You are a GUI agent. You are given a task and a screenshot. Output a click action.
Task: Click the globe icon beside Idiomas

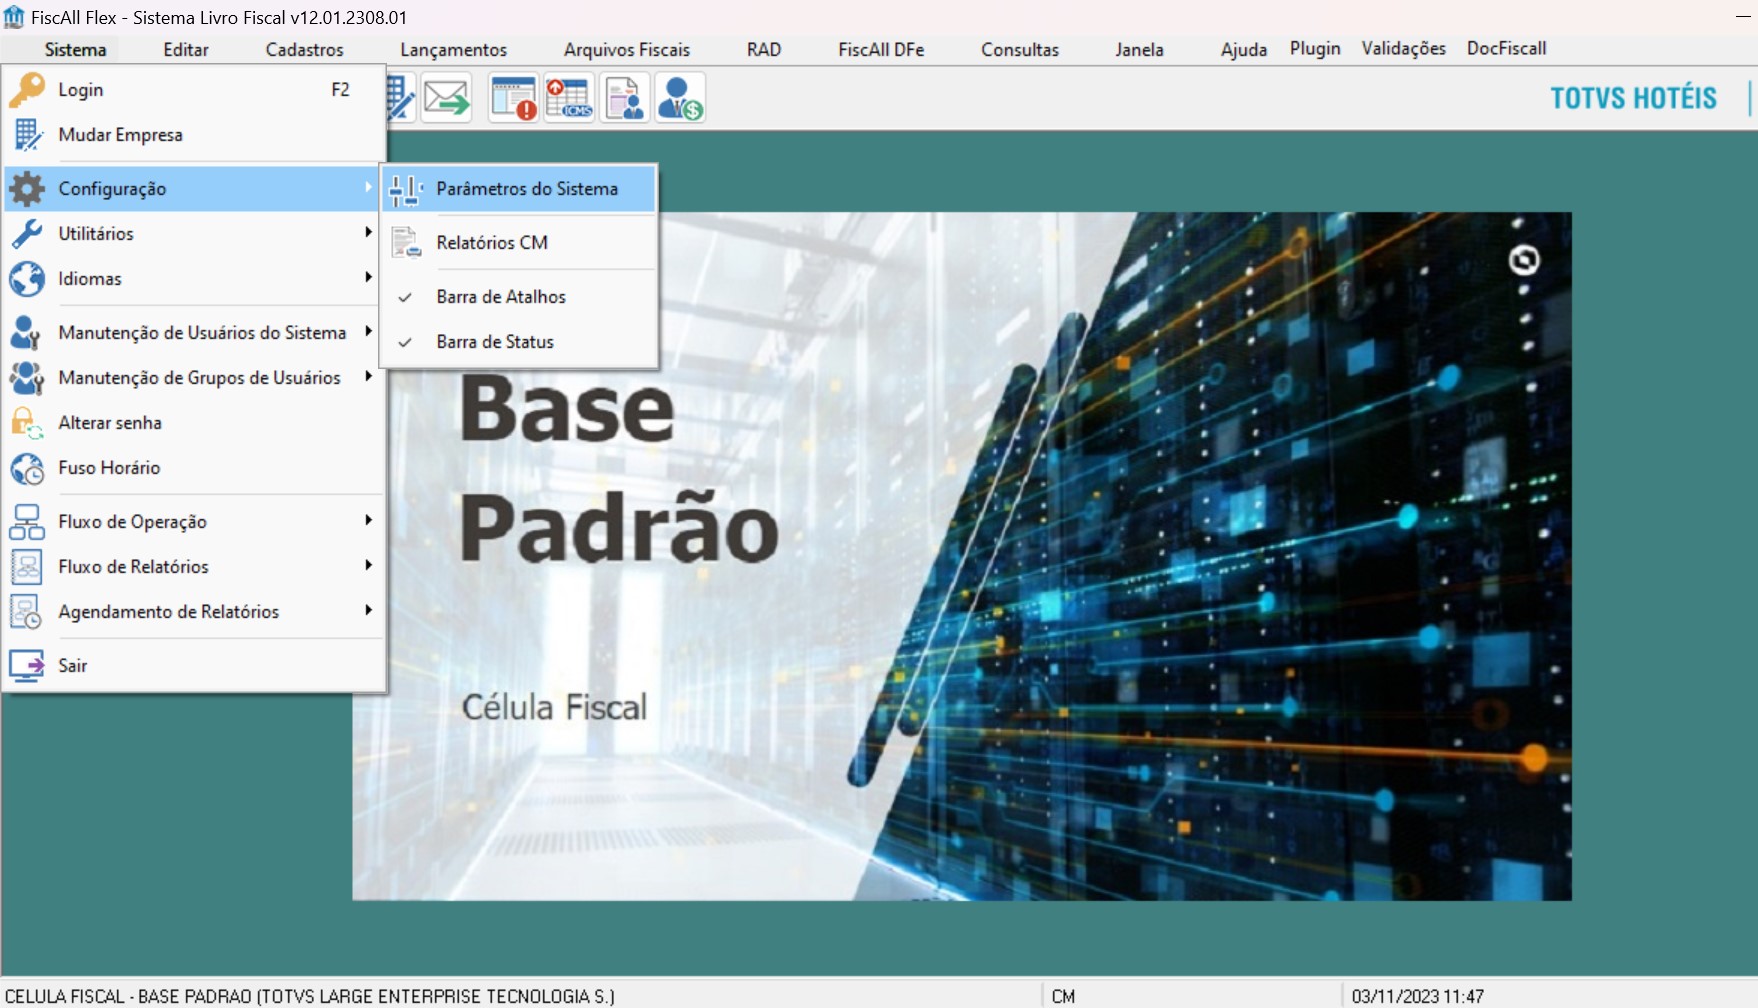tap(27, 279)
